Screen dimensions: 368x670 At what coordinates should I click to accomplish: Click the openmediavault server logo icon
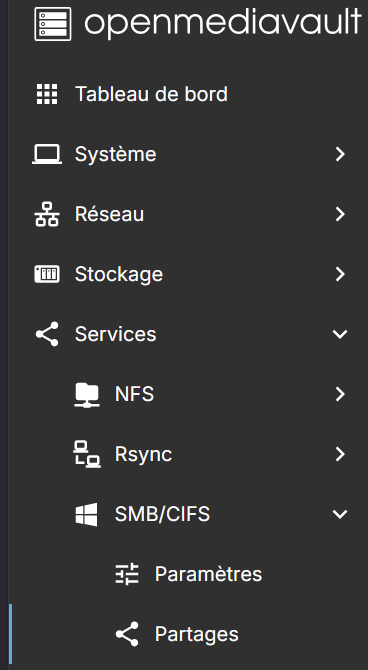[x=53, y=24]
